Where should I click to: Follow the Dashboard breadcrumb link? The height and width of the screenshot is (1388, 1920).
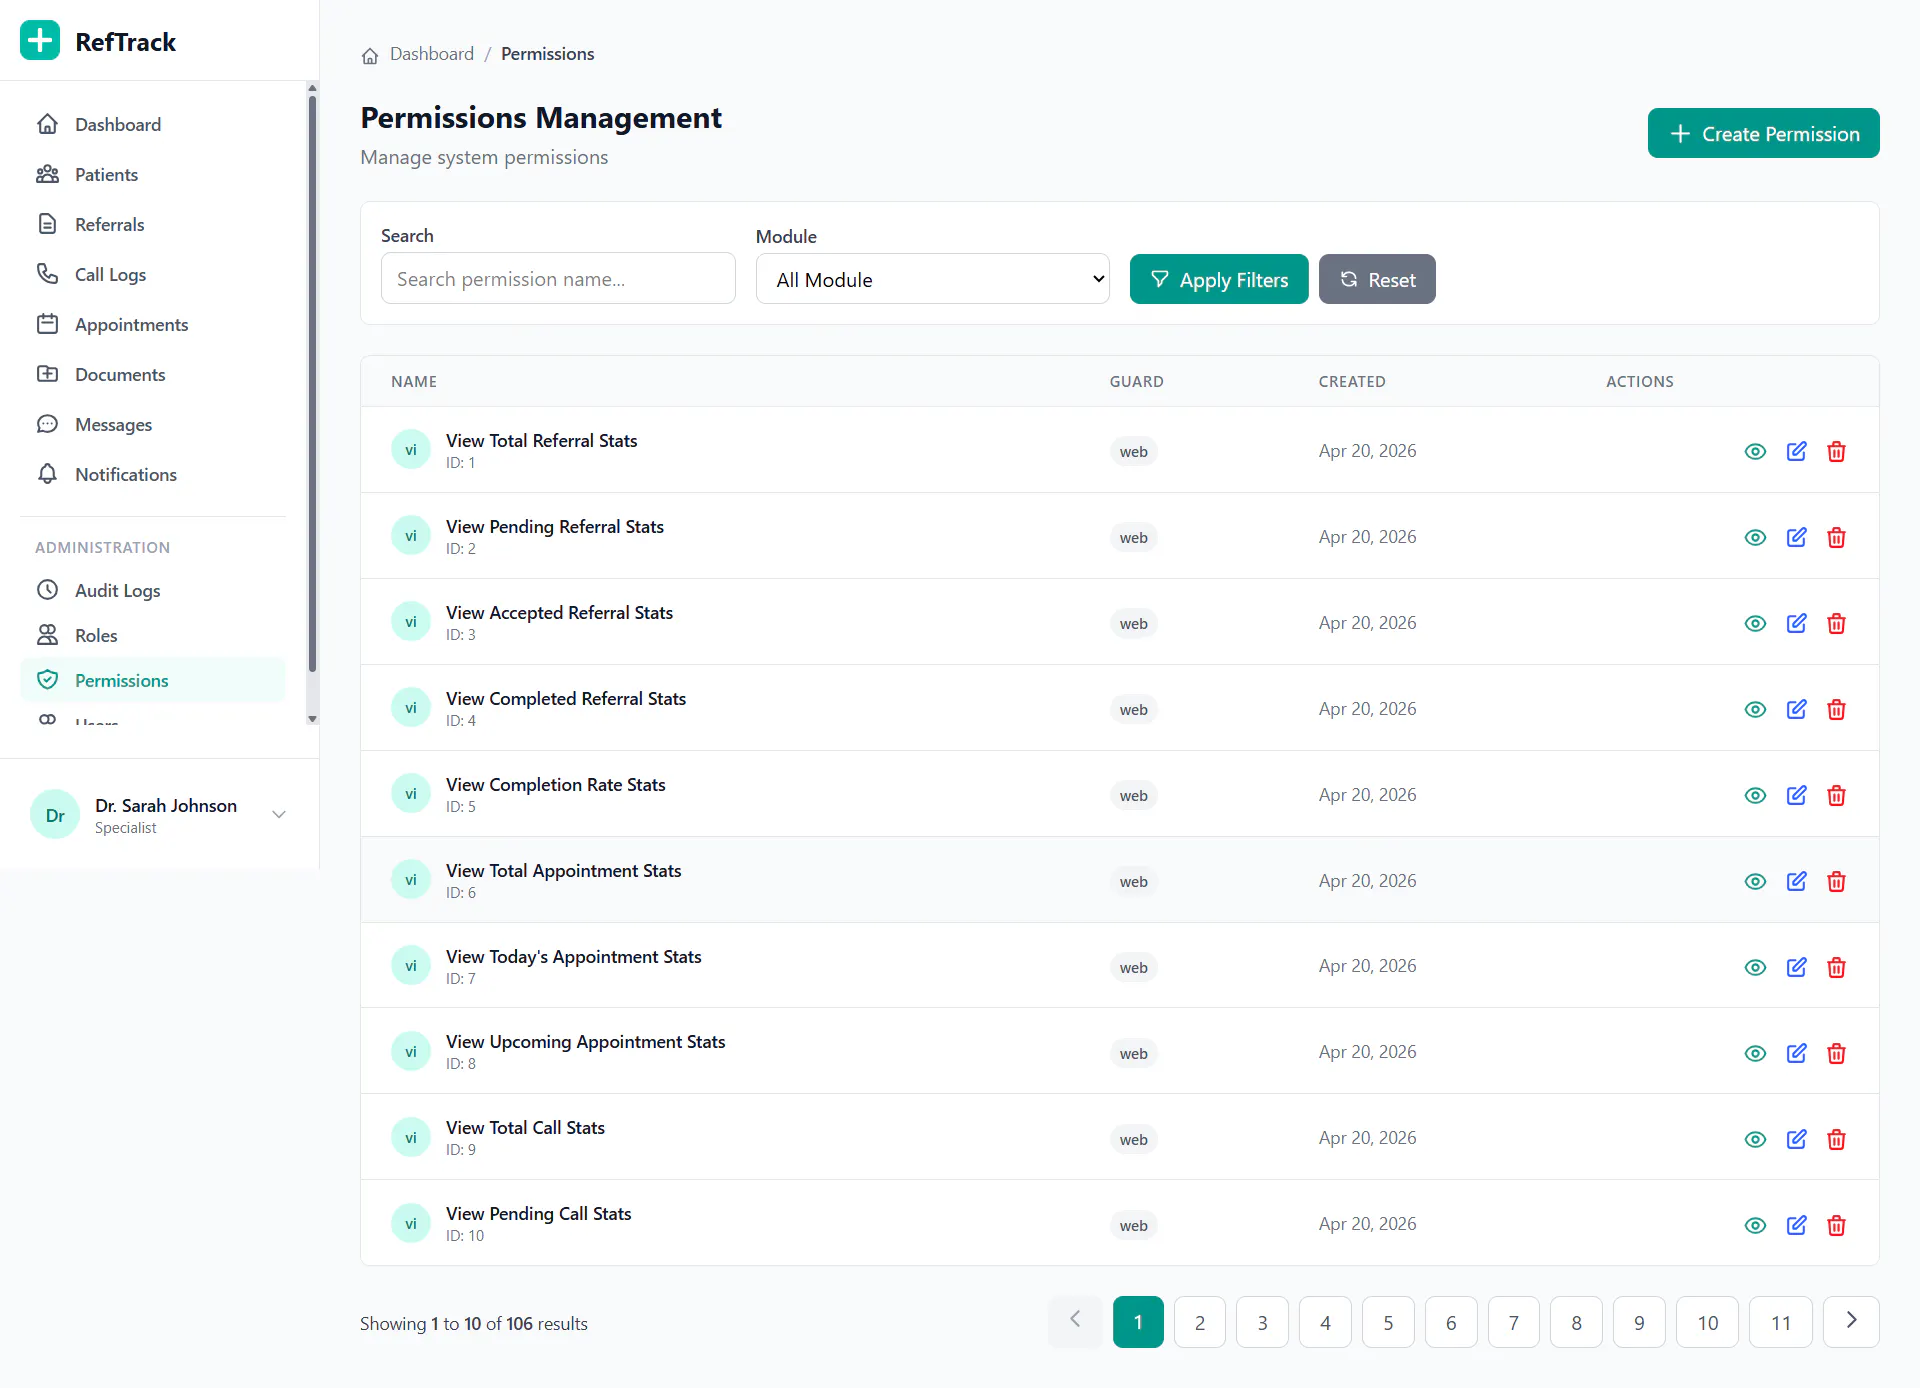432,54
